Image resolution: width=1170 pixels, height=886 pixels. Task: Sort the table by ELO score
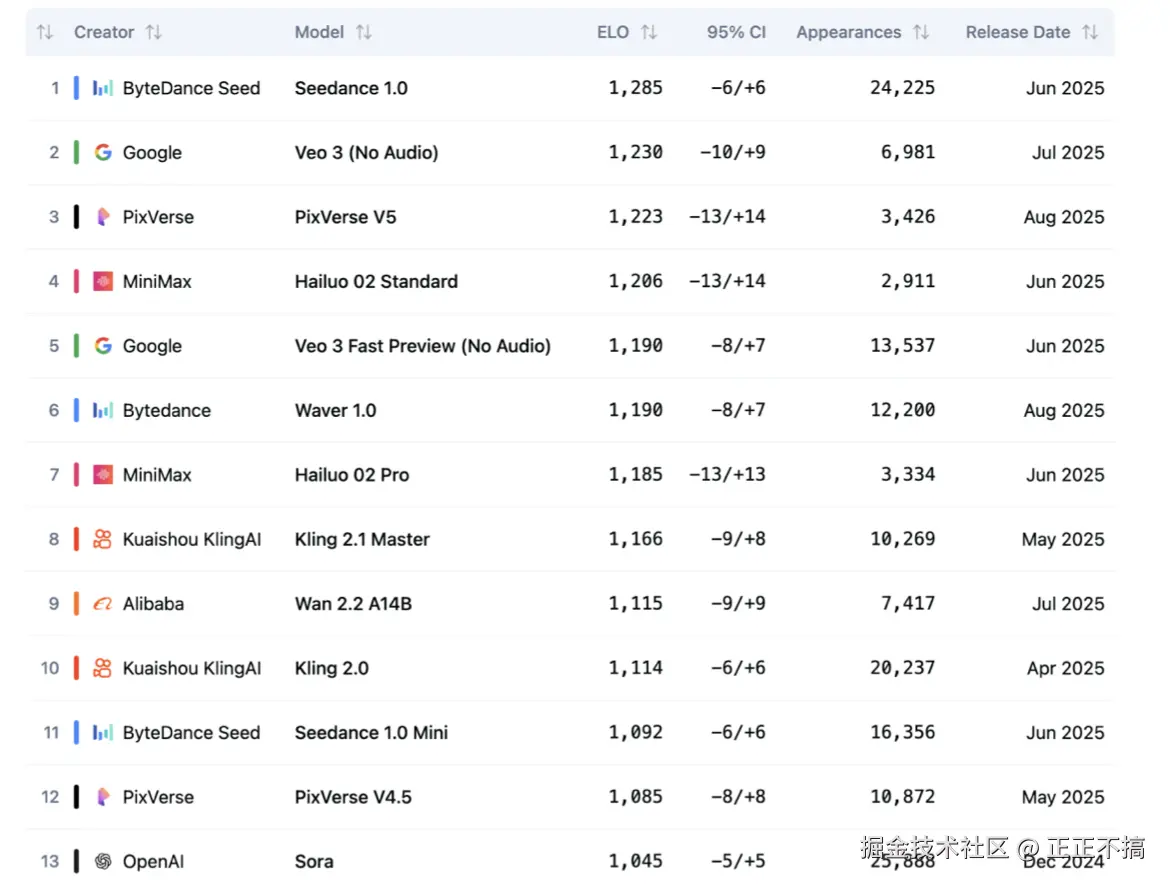tap(649, 32)
